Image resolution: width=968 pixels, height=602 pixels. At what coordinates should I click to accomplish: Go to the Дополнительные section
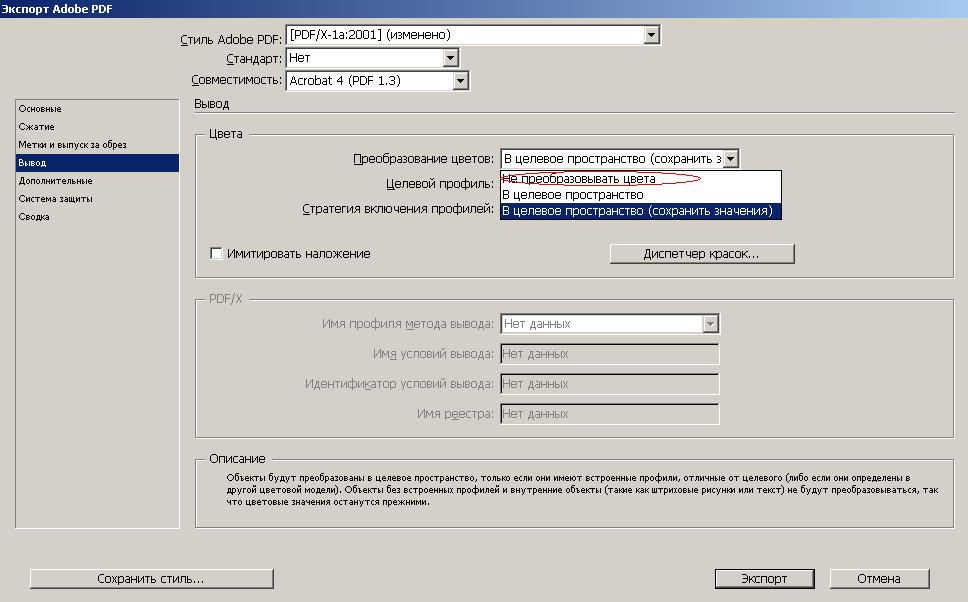(98, 180)
